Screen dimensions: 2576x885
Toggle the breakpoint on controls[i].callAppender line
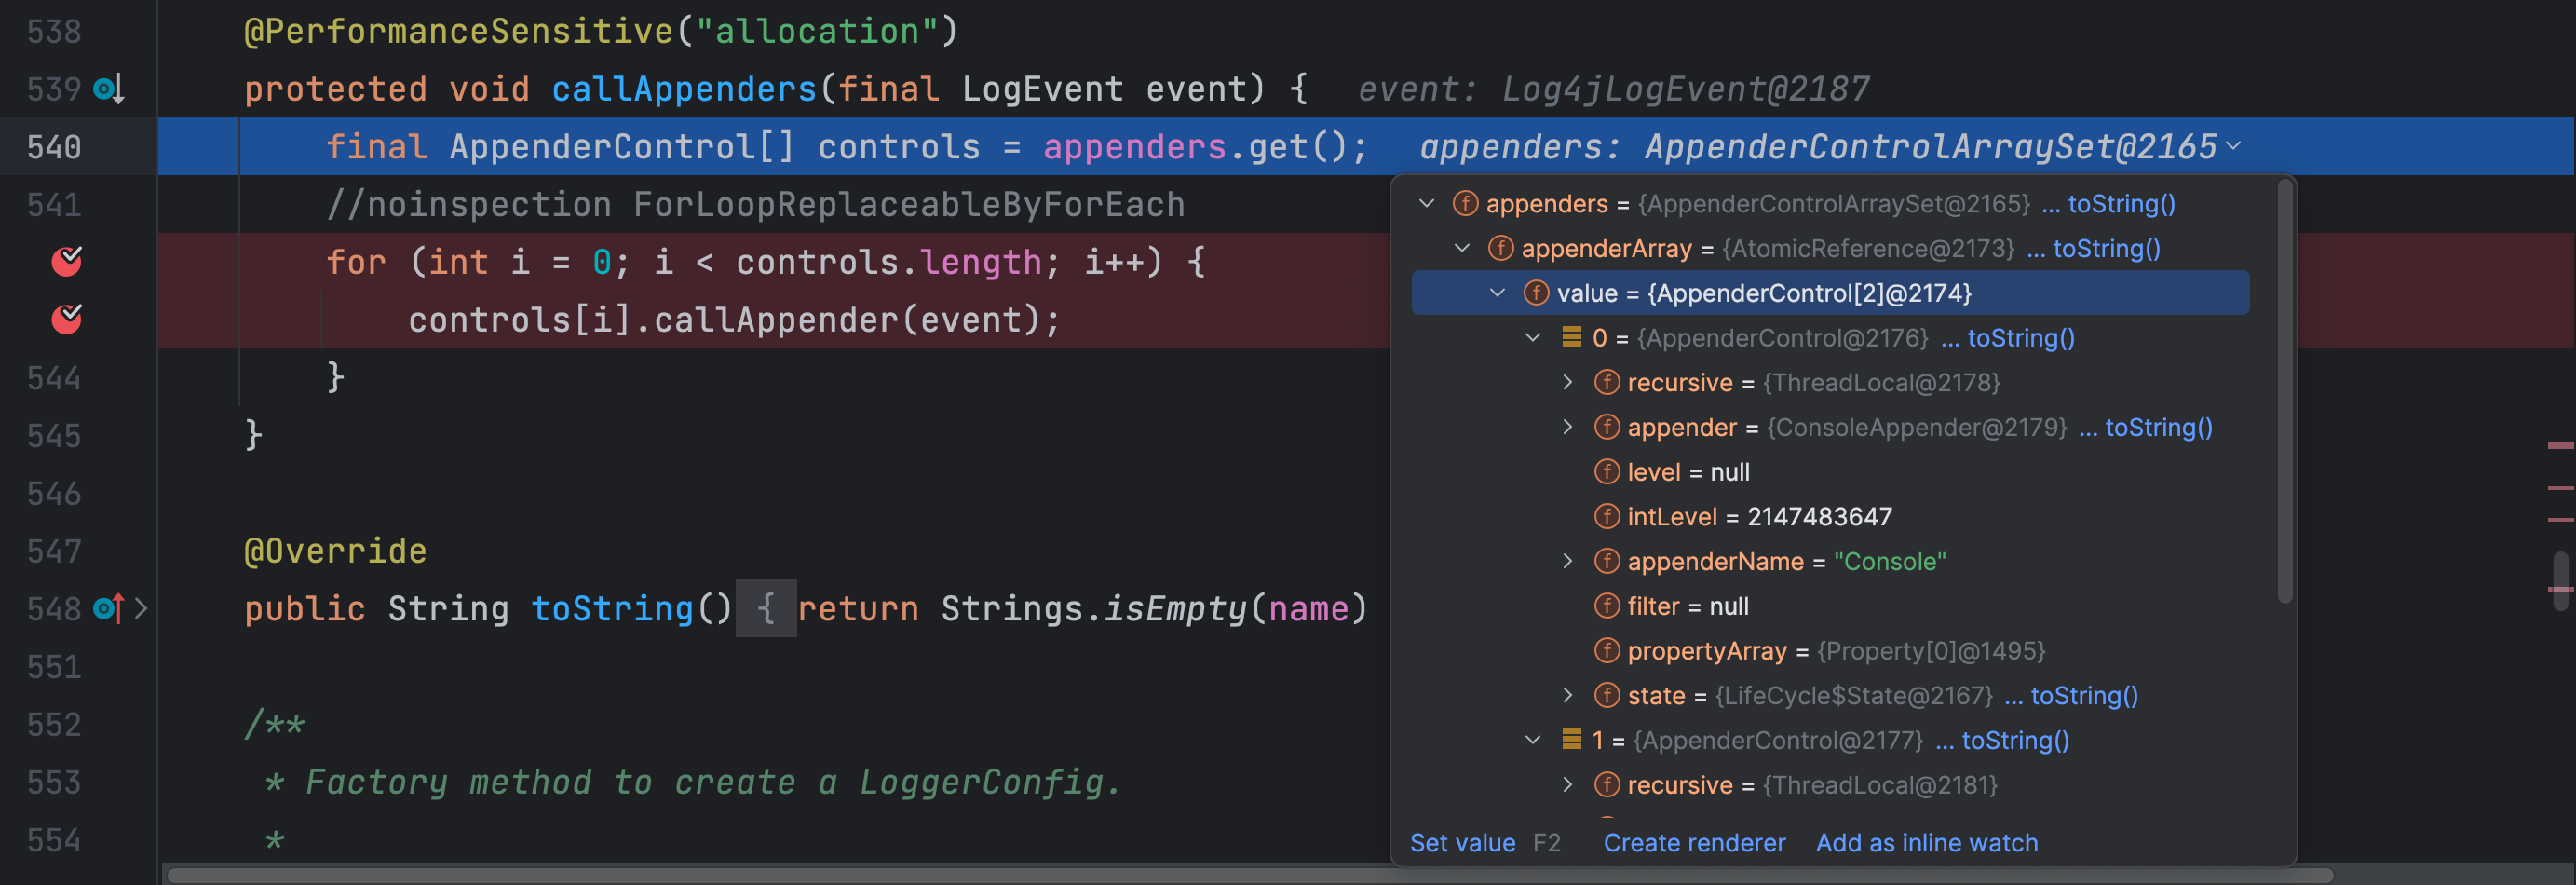[x=67, y=319]
